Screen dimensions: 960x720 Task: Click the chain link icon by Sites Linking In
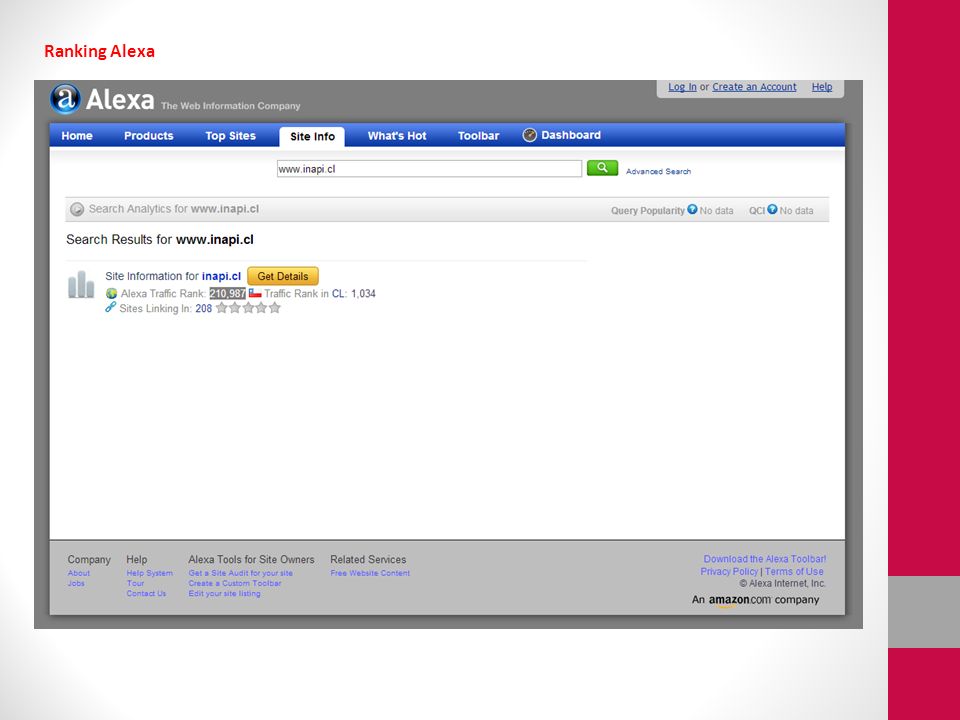pos(110,307)
